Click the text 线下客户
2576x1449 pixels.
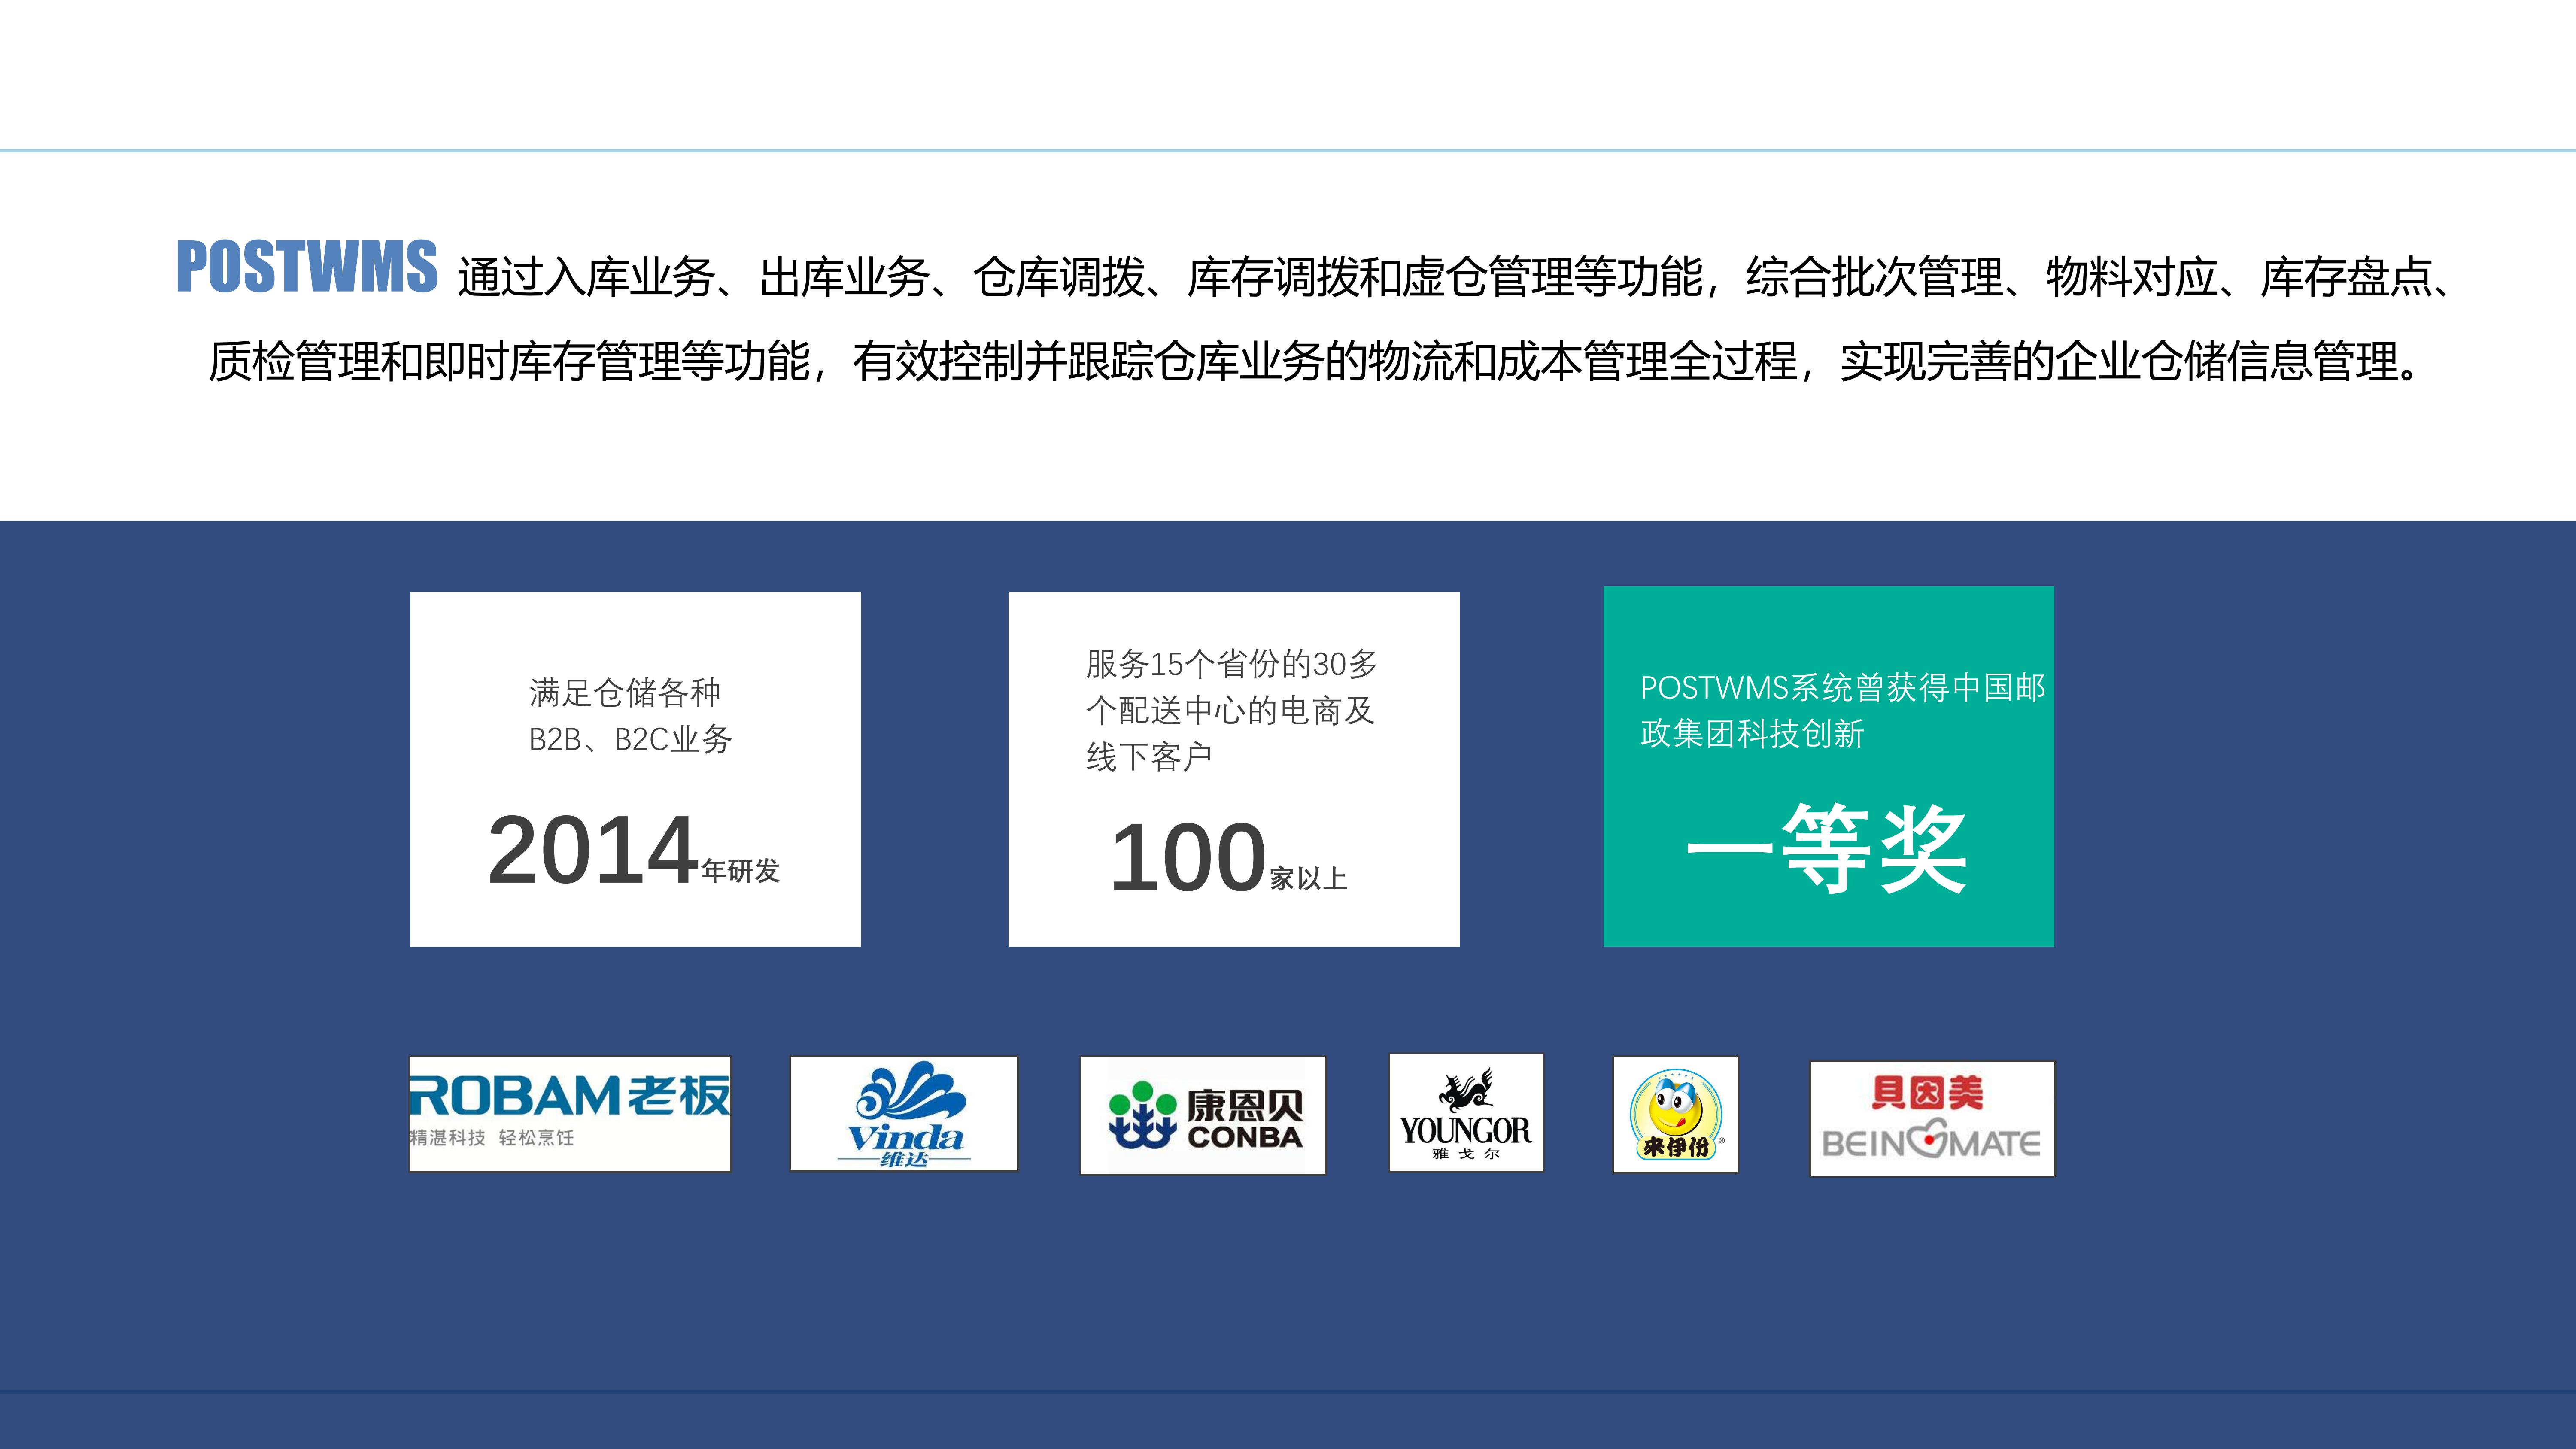[x=1149, y=757]
